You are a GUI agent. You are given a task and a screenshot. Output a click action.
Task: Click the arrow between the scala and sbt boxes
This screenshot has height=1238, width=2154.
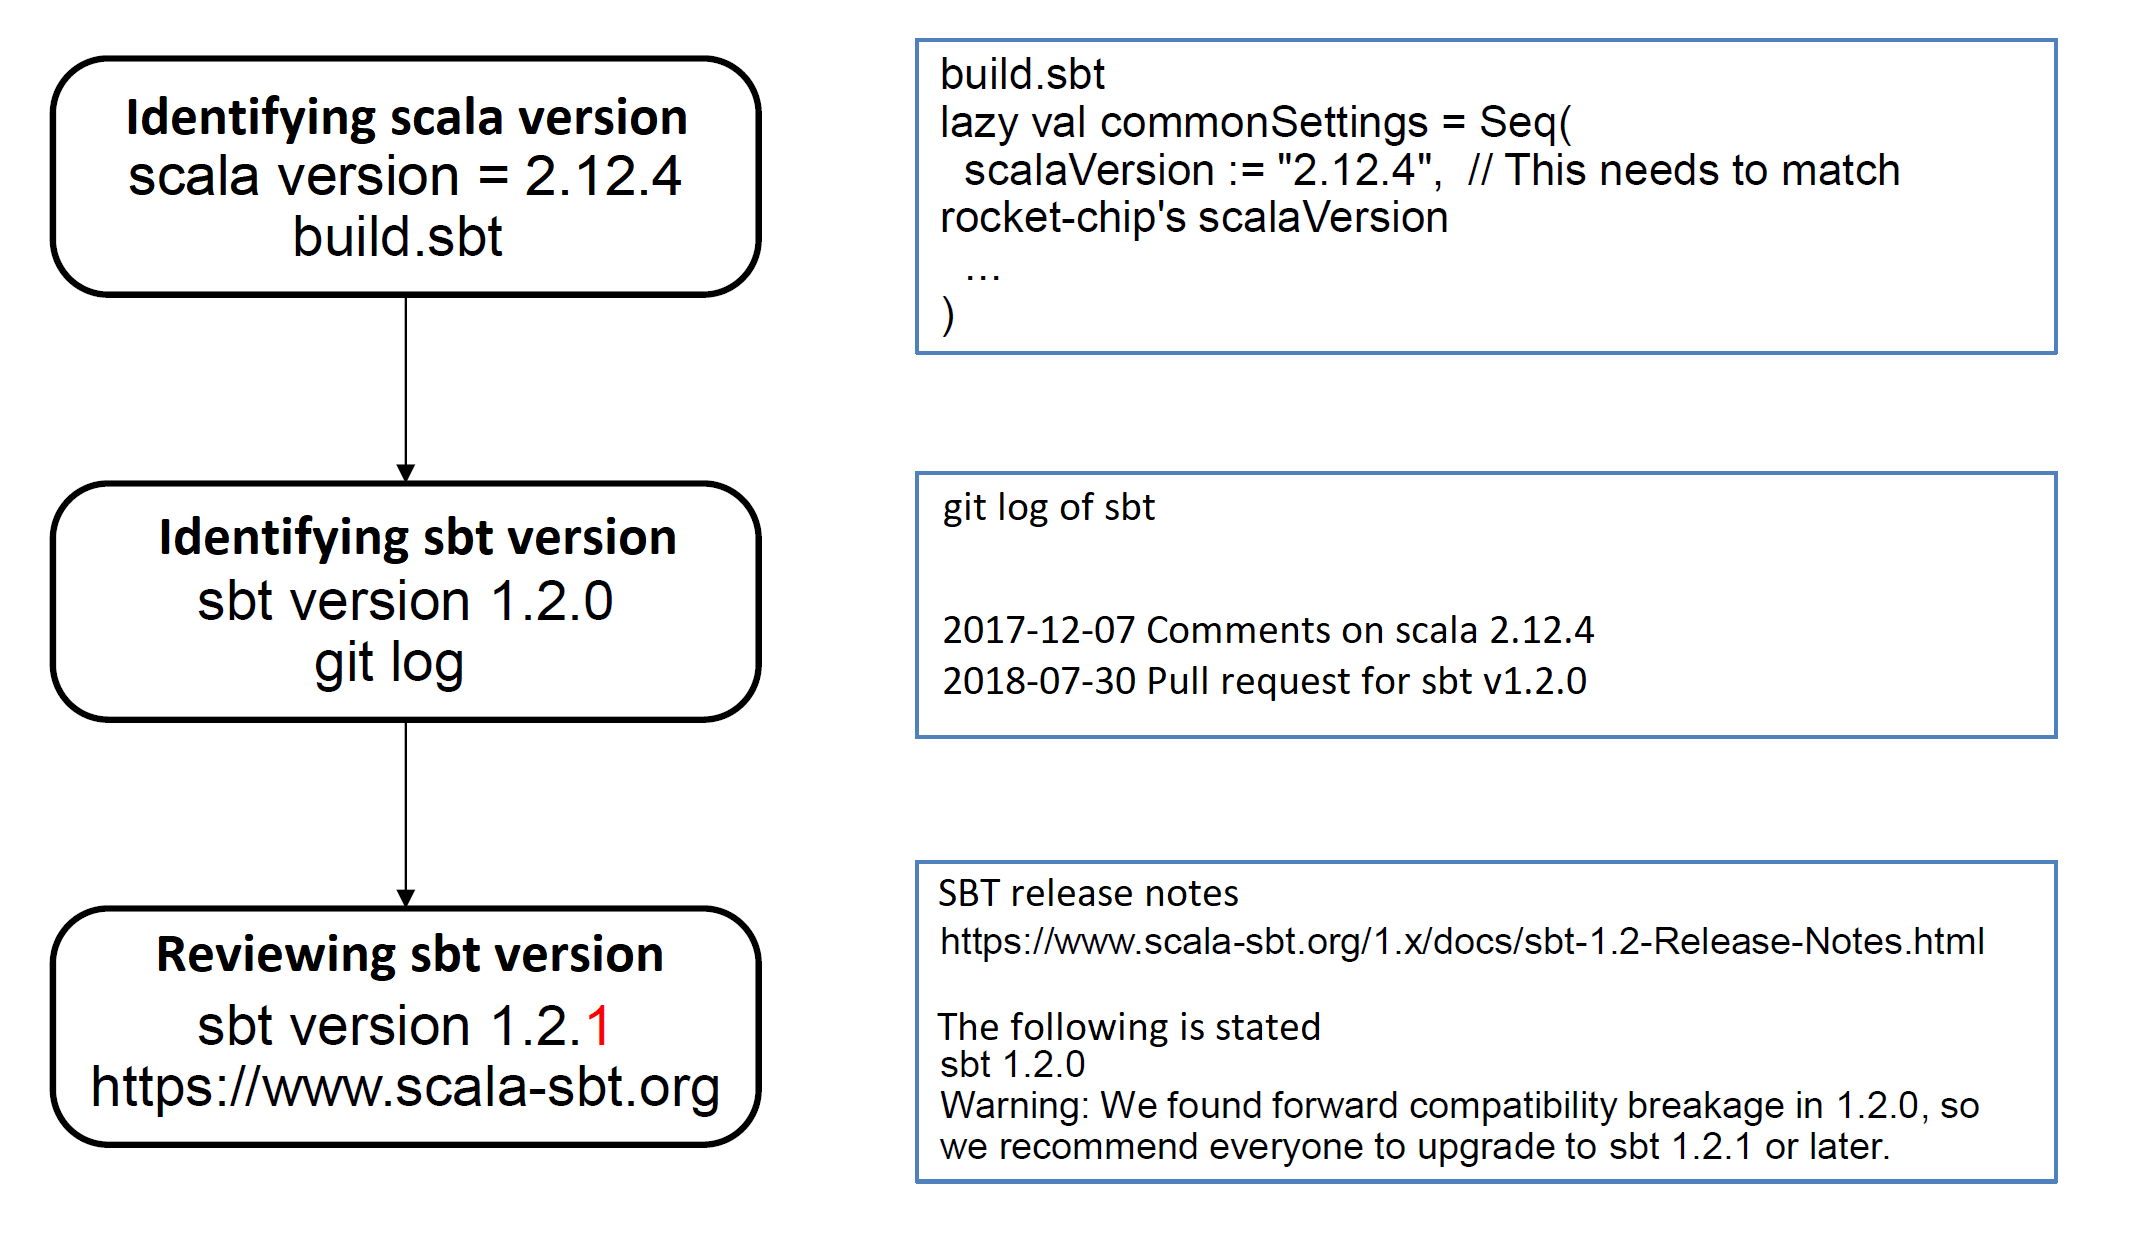(406, 388)
